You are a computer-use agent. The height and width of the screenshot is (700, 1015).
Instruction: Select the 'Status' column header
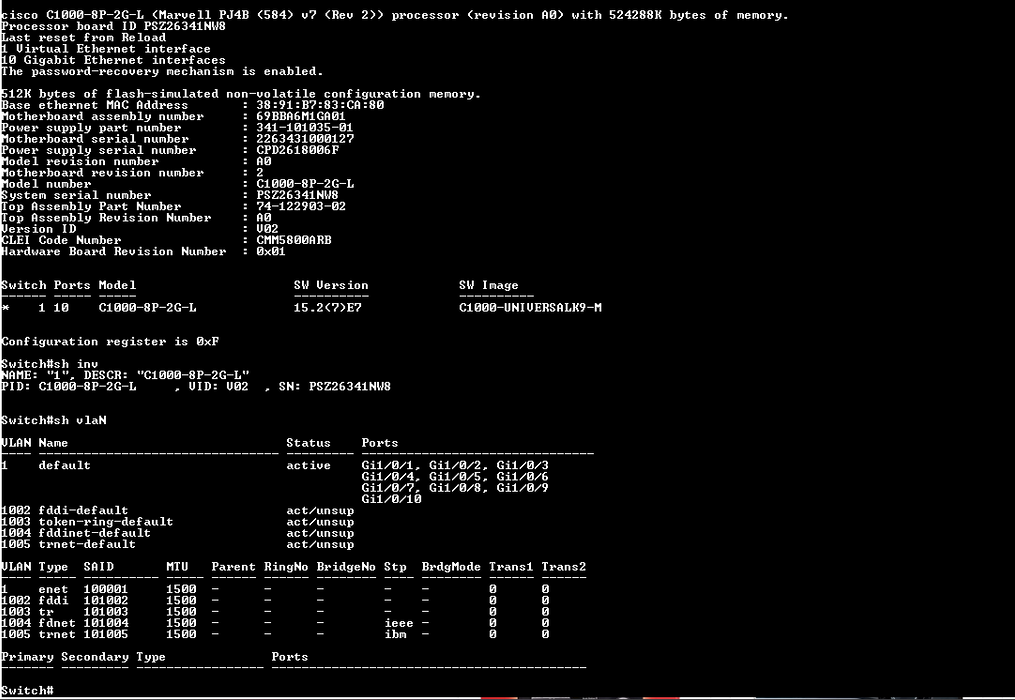point(309,443)
